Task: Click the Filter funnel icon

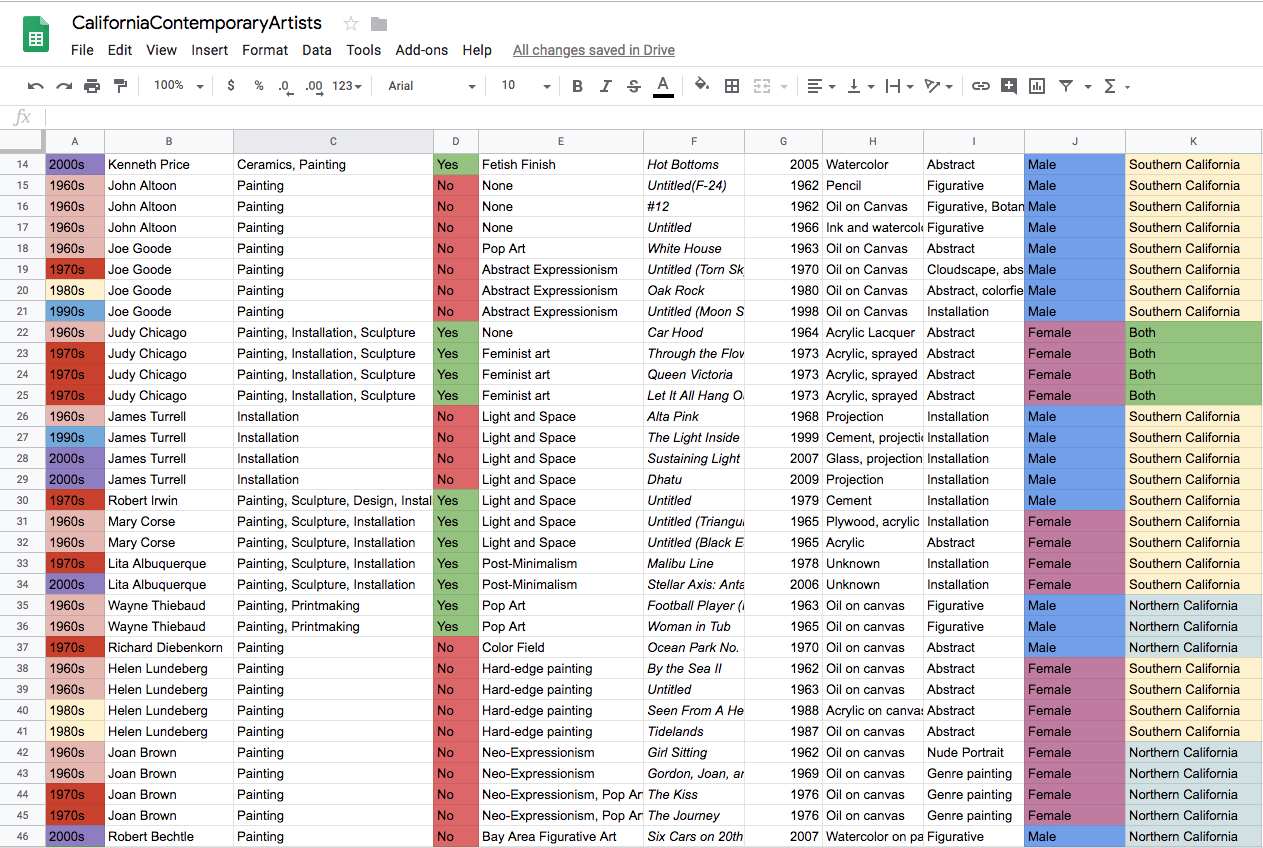Action: pos(1066,86)
